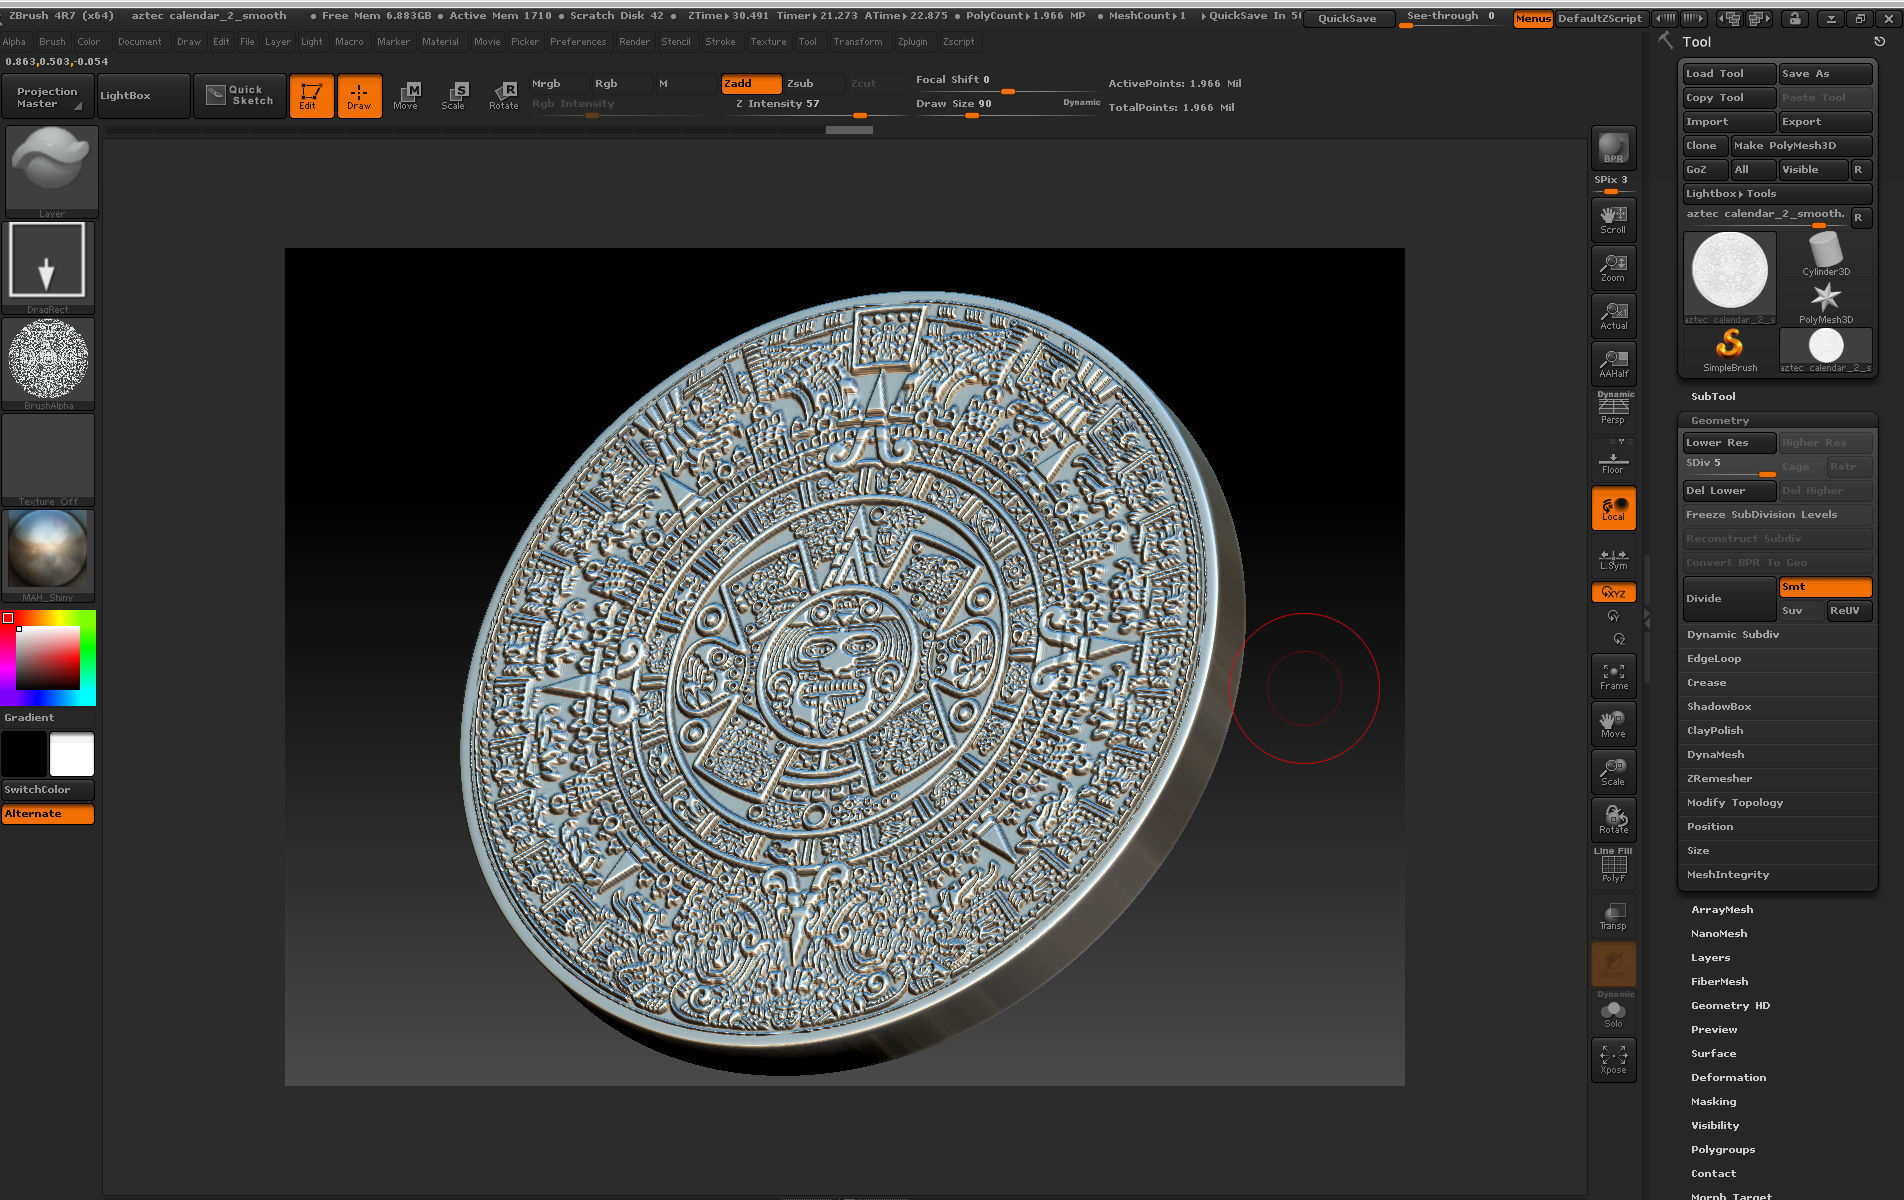Open the DragRect stroke selector

pos(48,267)
